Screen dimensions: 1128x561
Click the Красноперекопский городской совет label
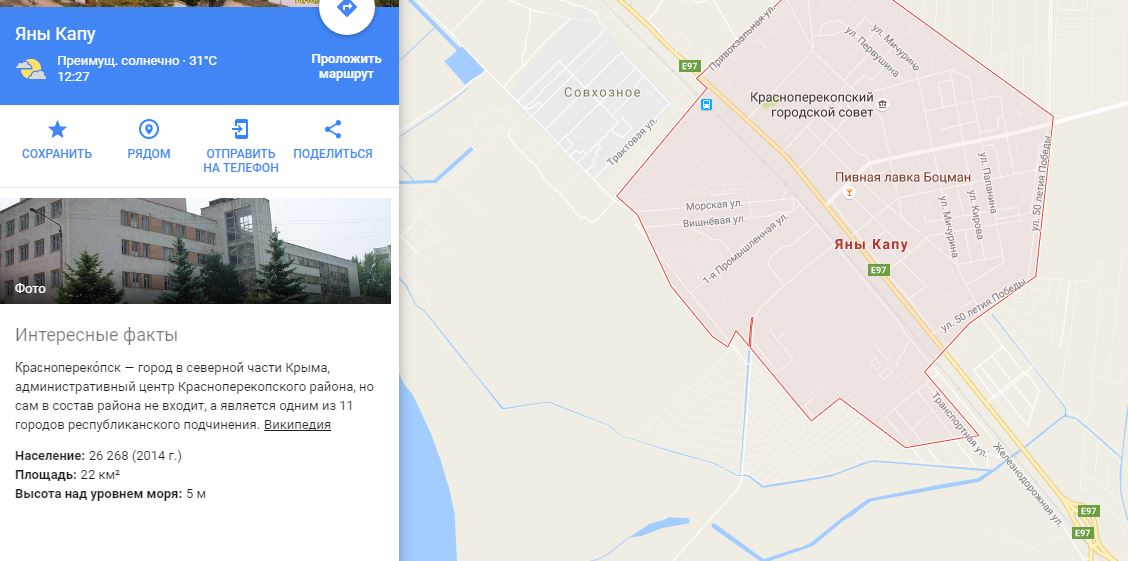[x=811, y=104]
